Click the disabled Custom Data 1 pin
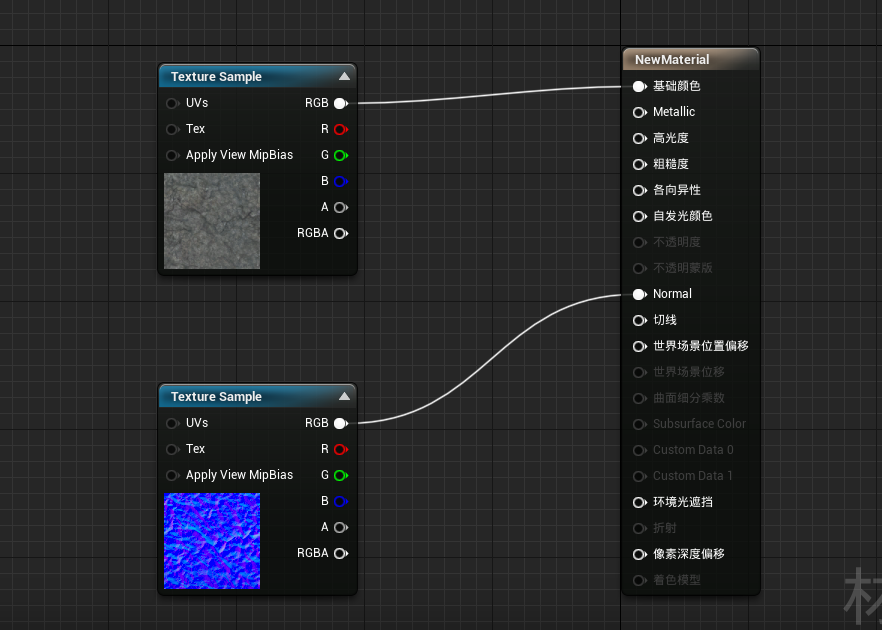Image resolution: width=882 pixels, height=630 pixels. click(x=640, y=476)
